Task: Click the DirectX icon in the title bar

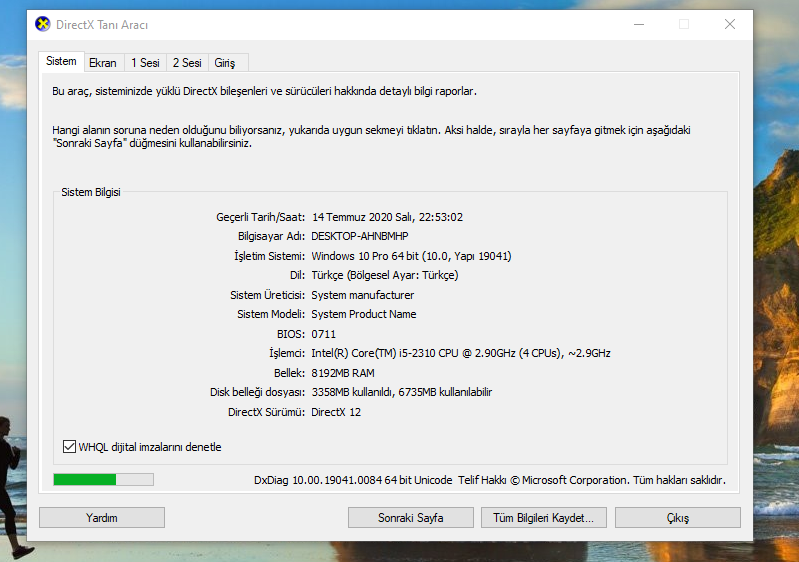Action: pos(43,24)
